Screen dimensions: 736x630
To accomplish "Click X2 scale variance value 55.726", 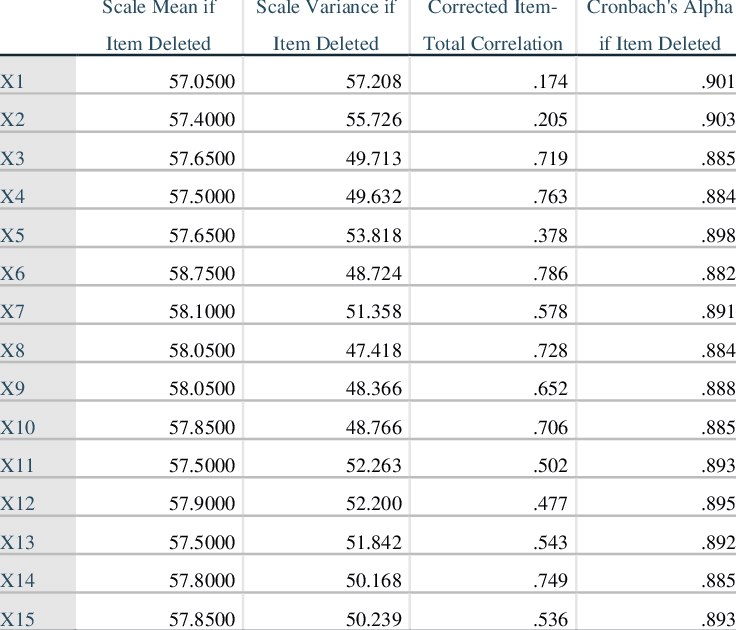I will pyautogui.click(x=374, y=120).
